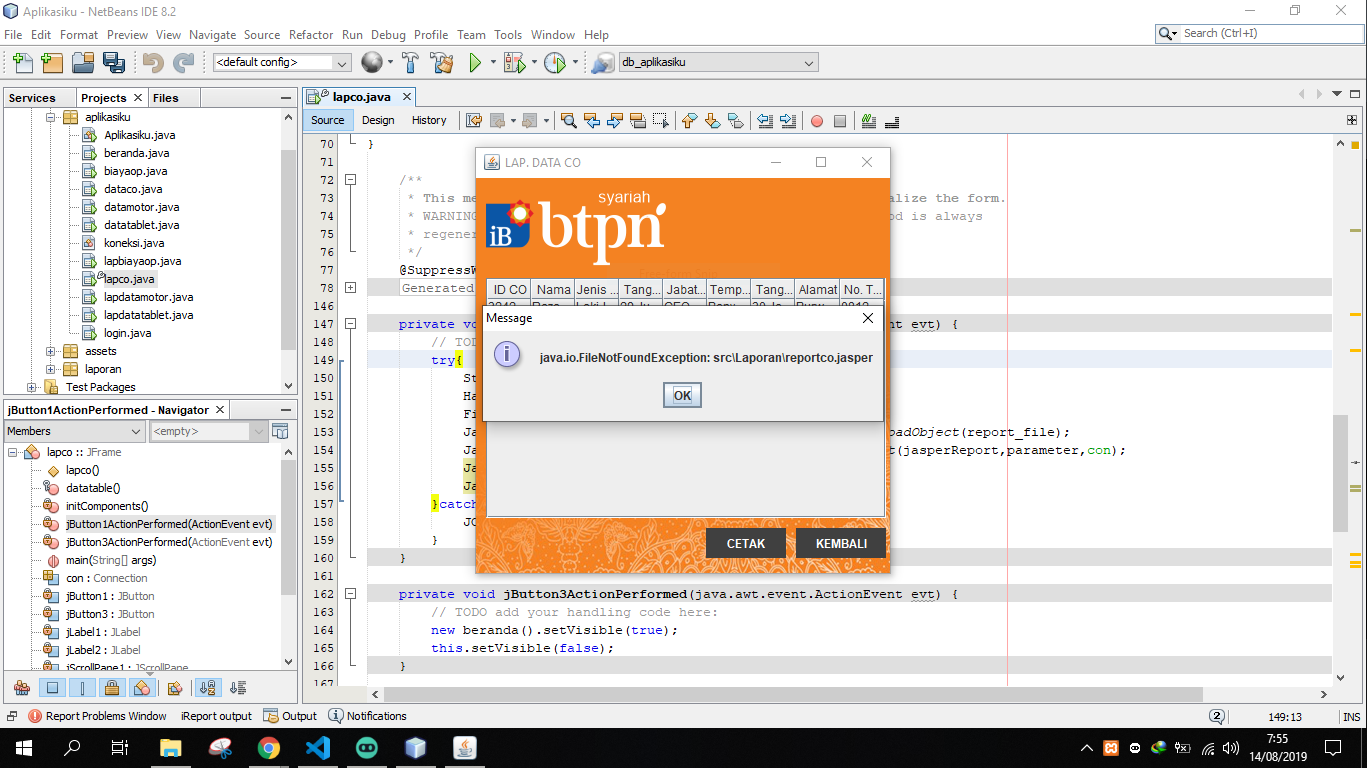Toggle Fully Qualified Names in Navigator

(175, 688)
